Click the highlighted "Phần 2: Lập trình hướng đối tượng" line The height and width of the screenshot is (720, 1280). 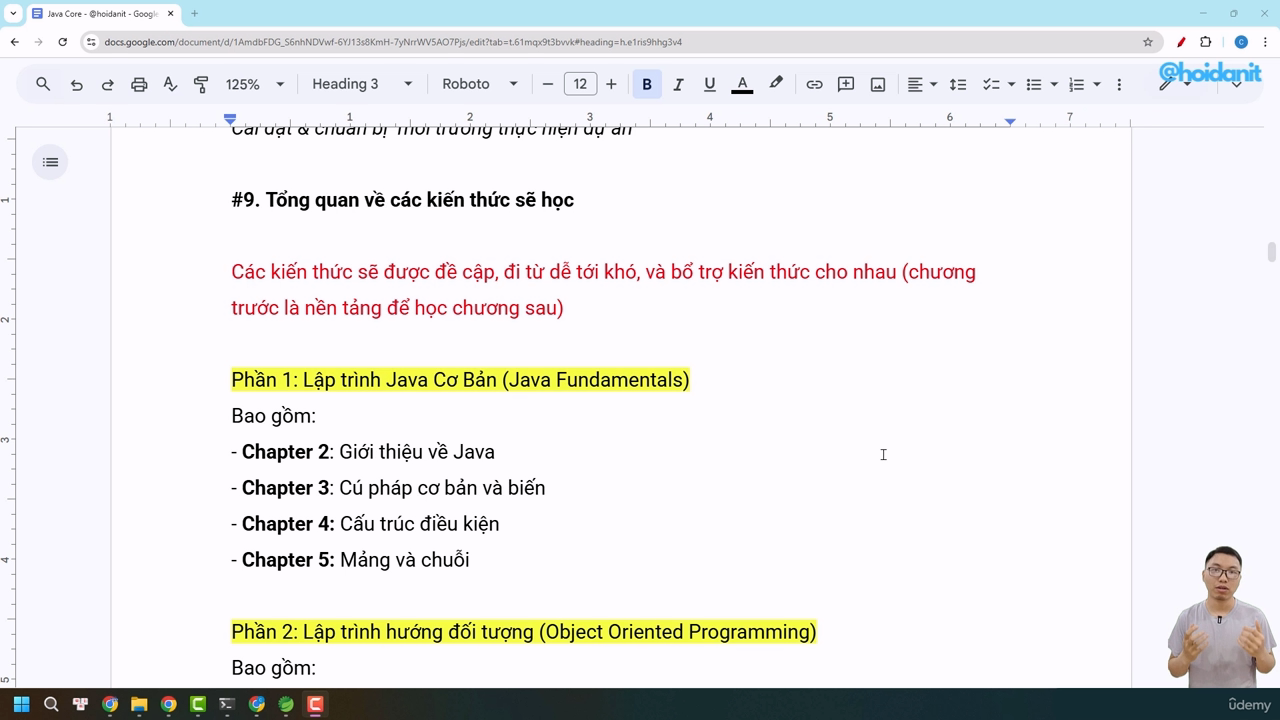tap(524, 632)
